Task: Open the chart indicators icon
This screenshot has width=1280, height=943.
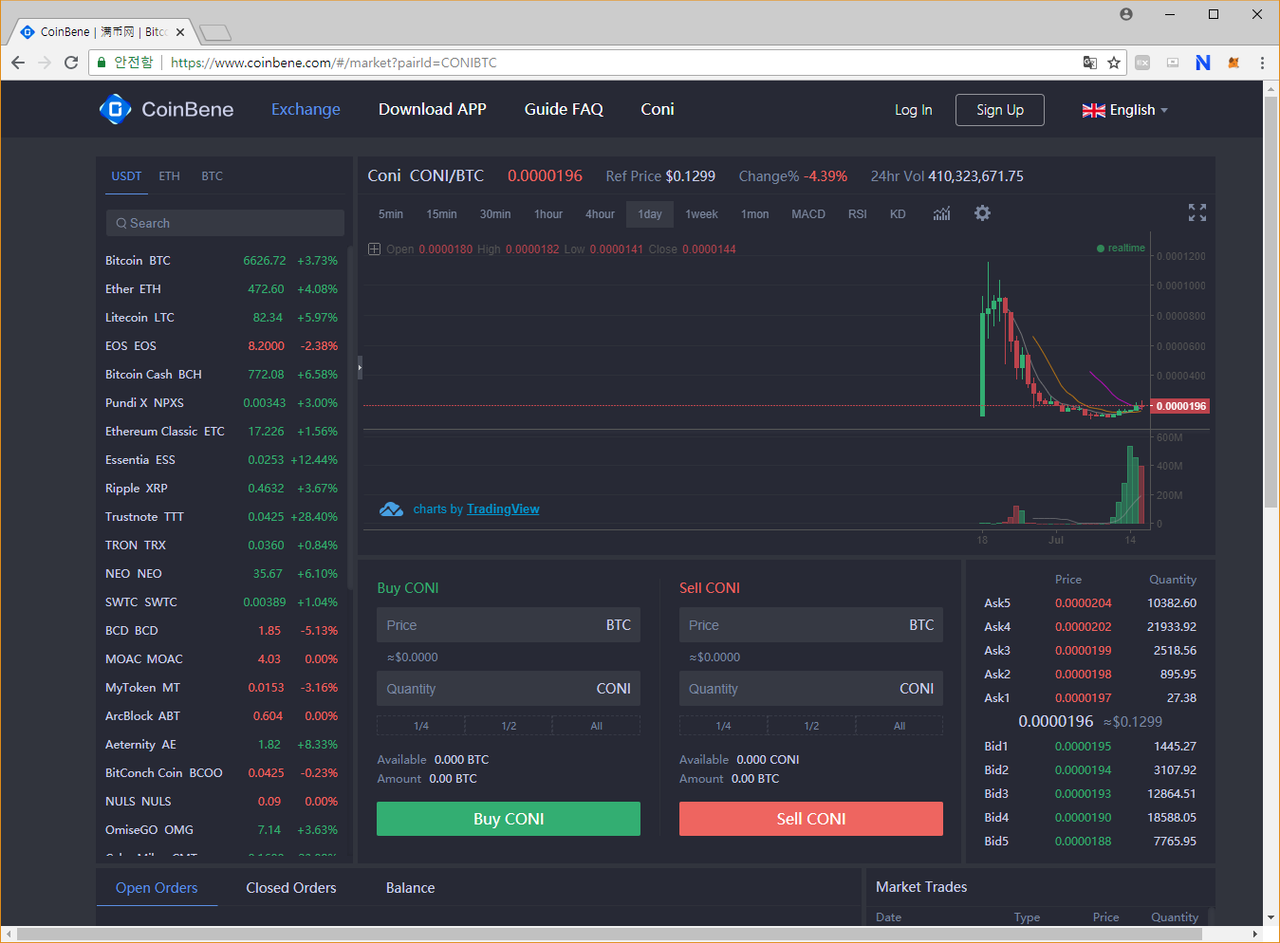Action: click(942, 213)
